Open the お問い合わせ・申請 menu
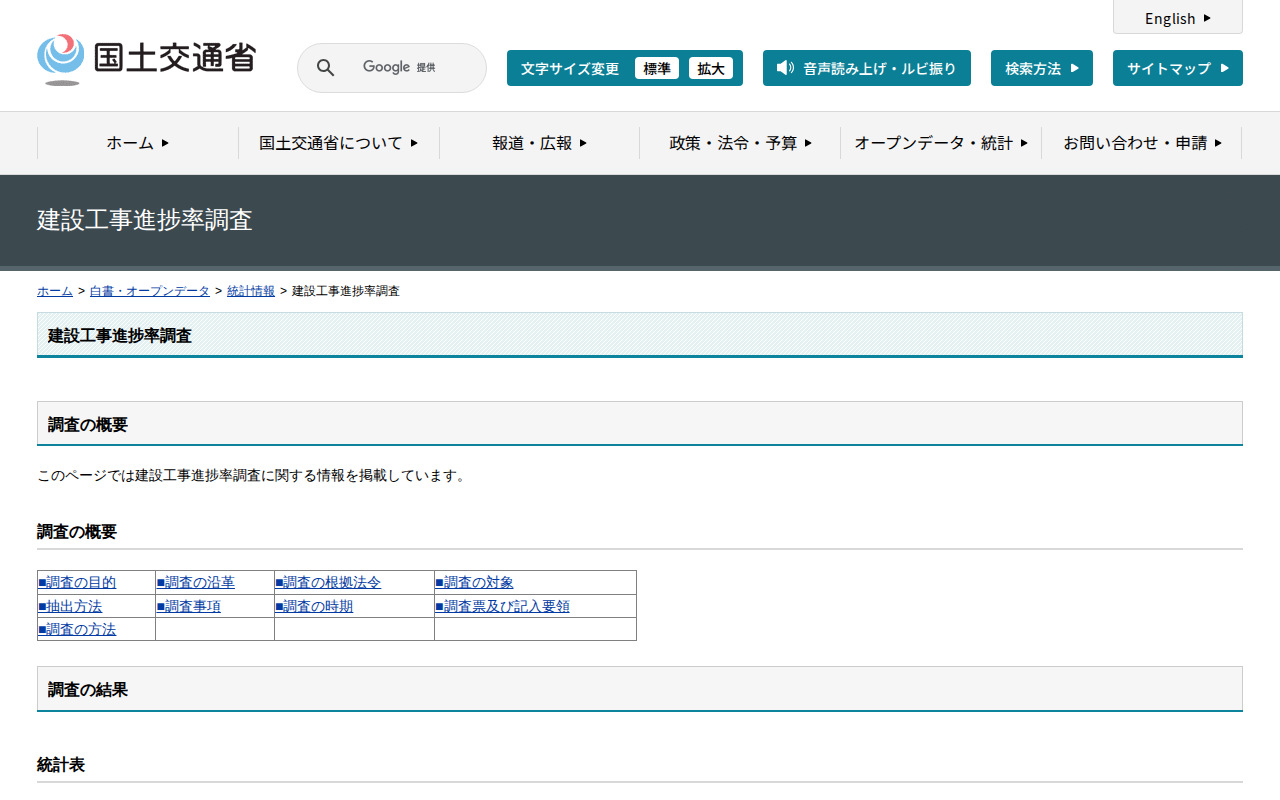1280x800 pixels. pyautogui.click(x=1141, y=143)
